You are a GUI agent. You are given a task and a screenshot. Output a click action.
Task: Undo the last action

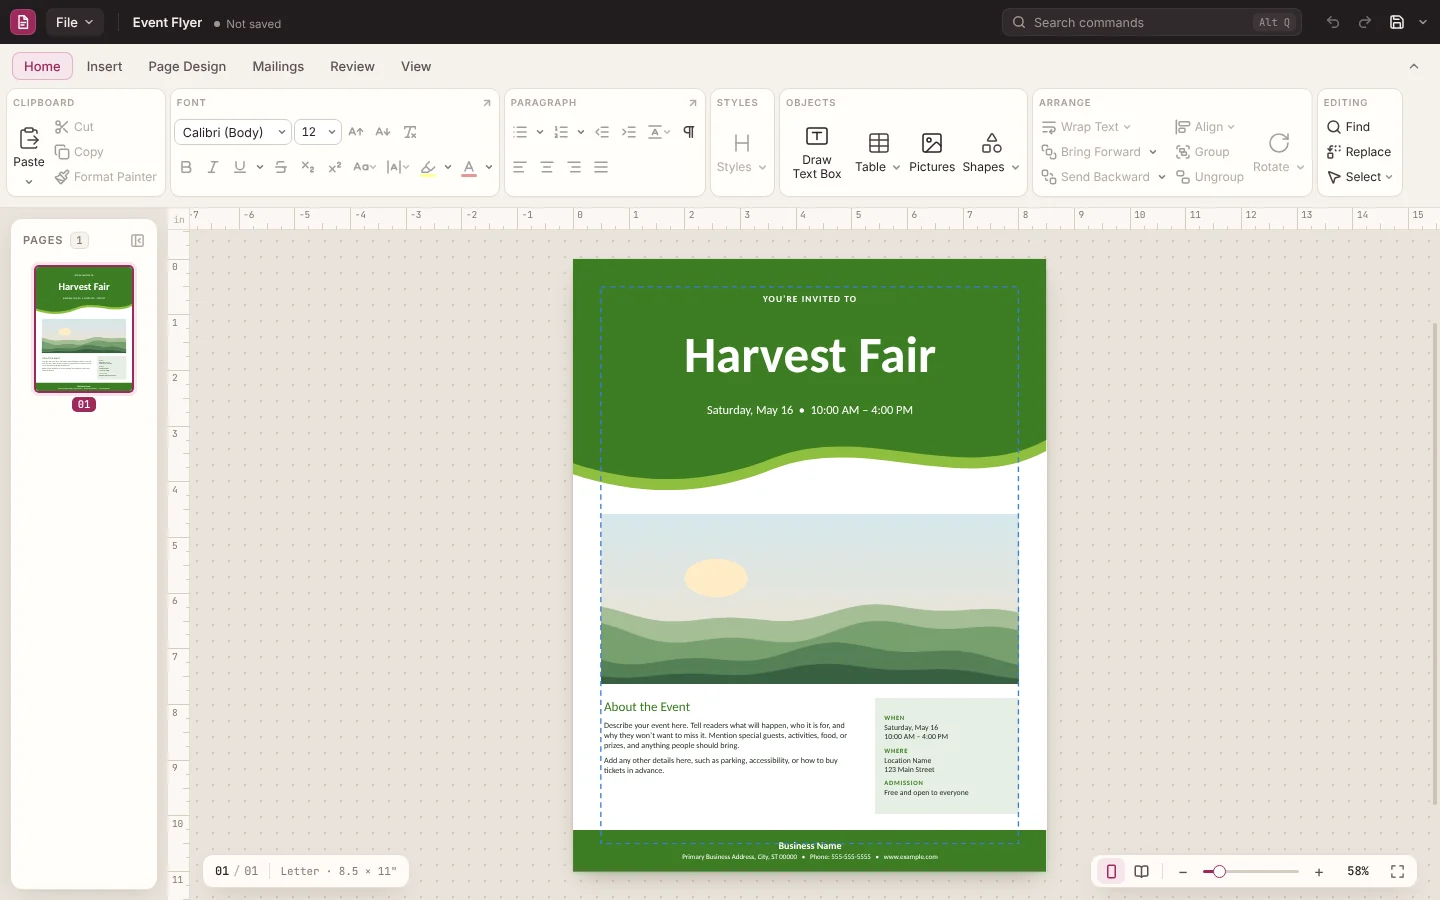pyautogui.click(x=1333, y=22)
